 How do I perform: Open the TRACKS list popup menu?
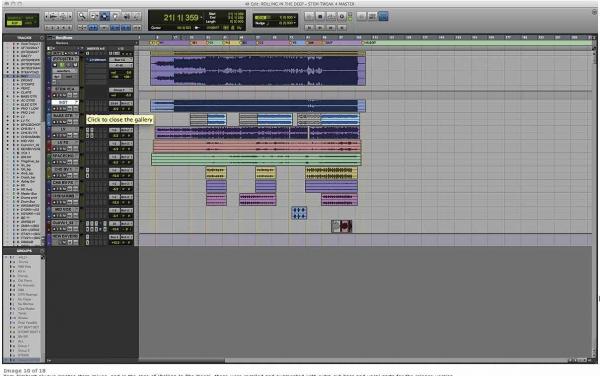point(42,37)
